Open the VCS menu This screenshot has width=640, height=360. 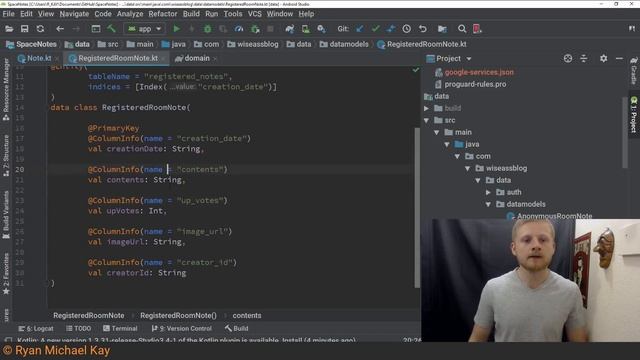(x=255, y=13)
